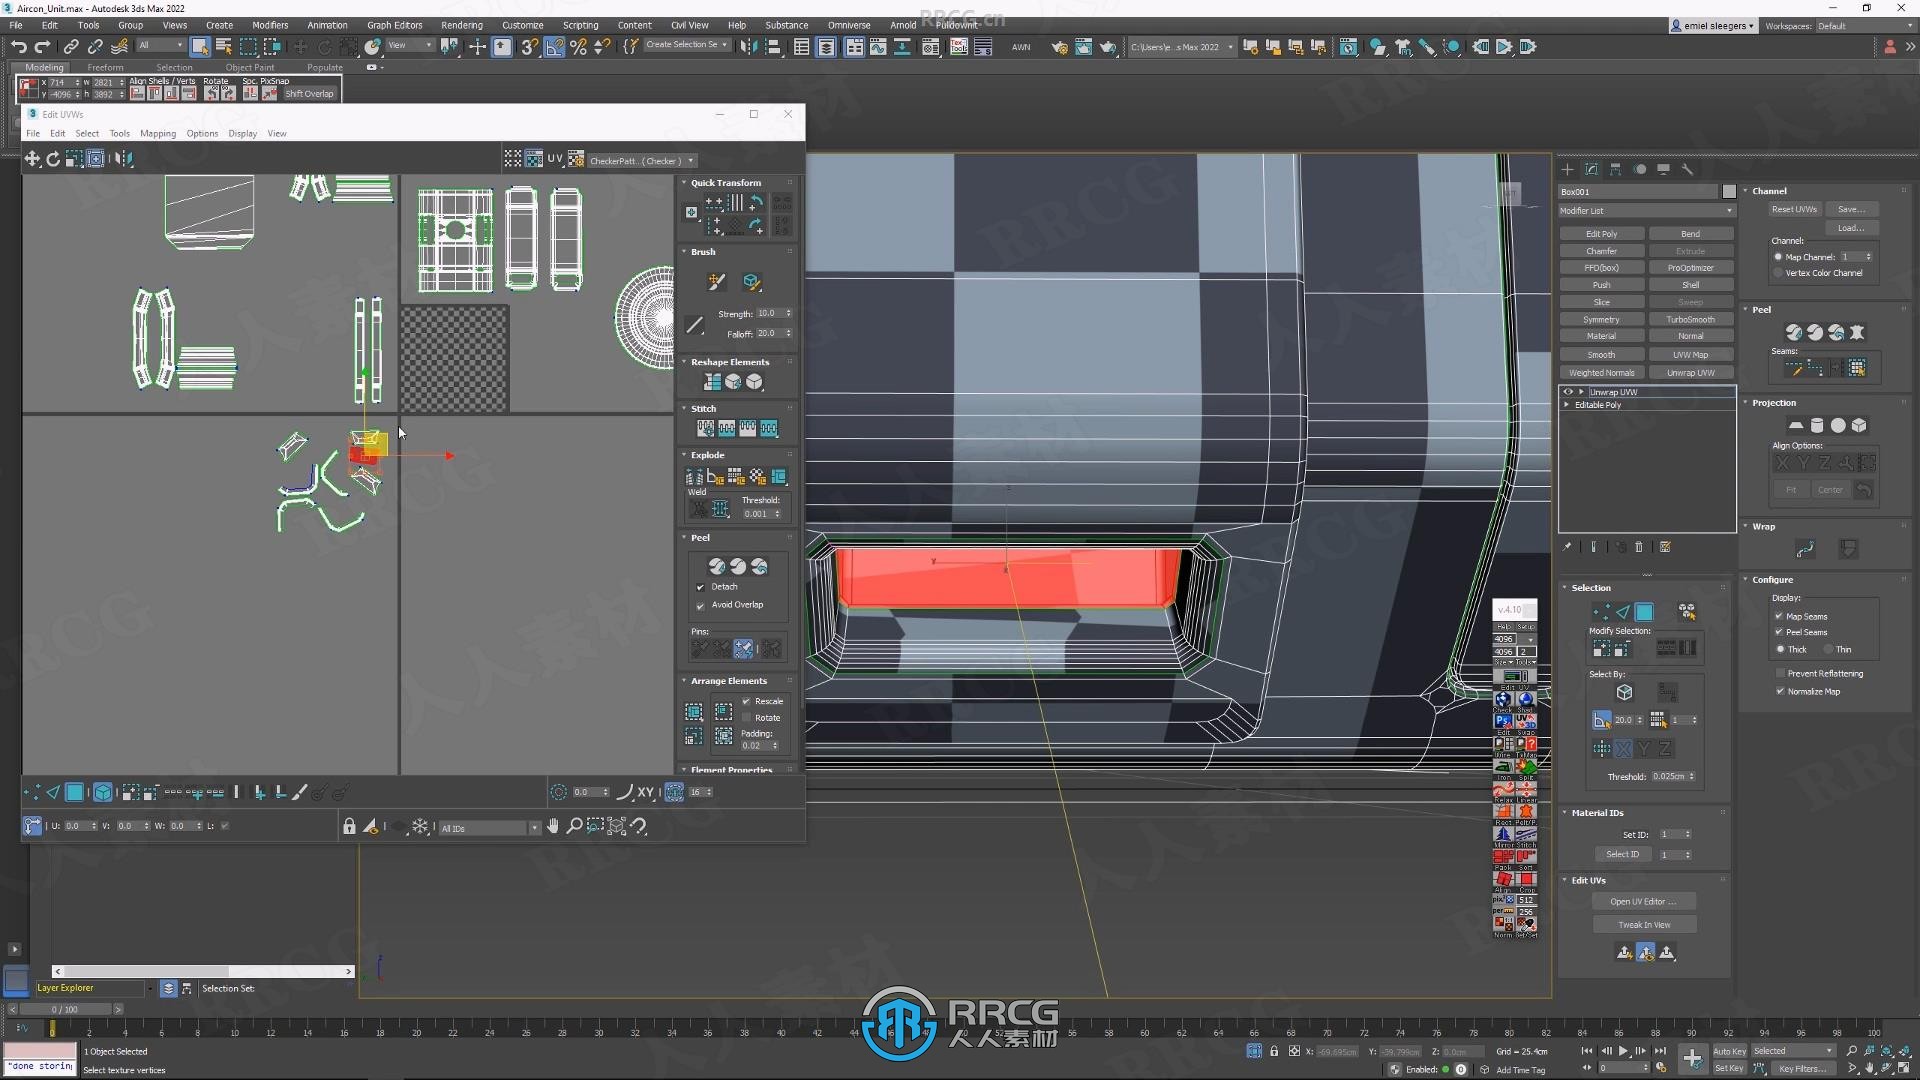Click Open UV Editor button
The image size is (1920, 1080).
click(x=1644, y=901)
